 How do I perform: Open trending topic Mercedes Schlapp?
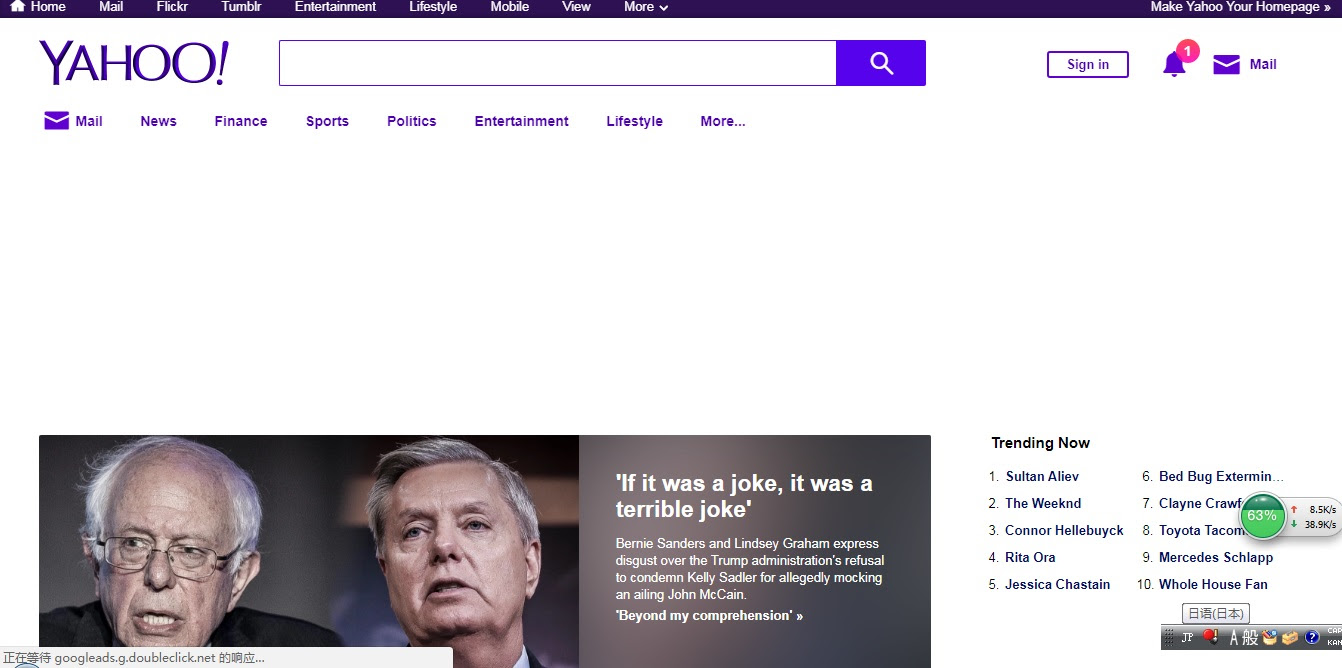pos(1216,557)
